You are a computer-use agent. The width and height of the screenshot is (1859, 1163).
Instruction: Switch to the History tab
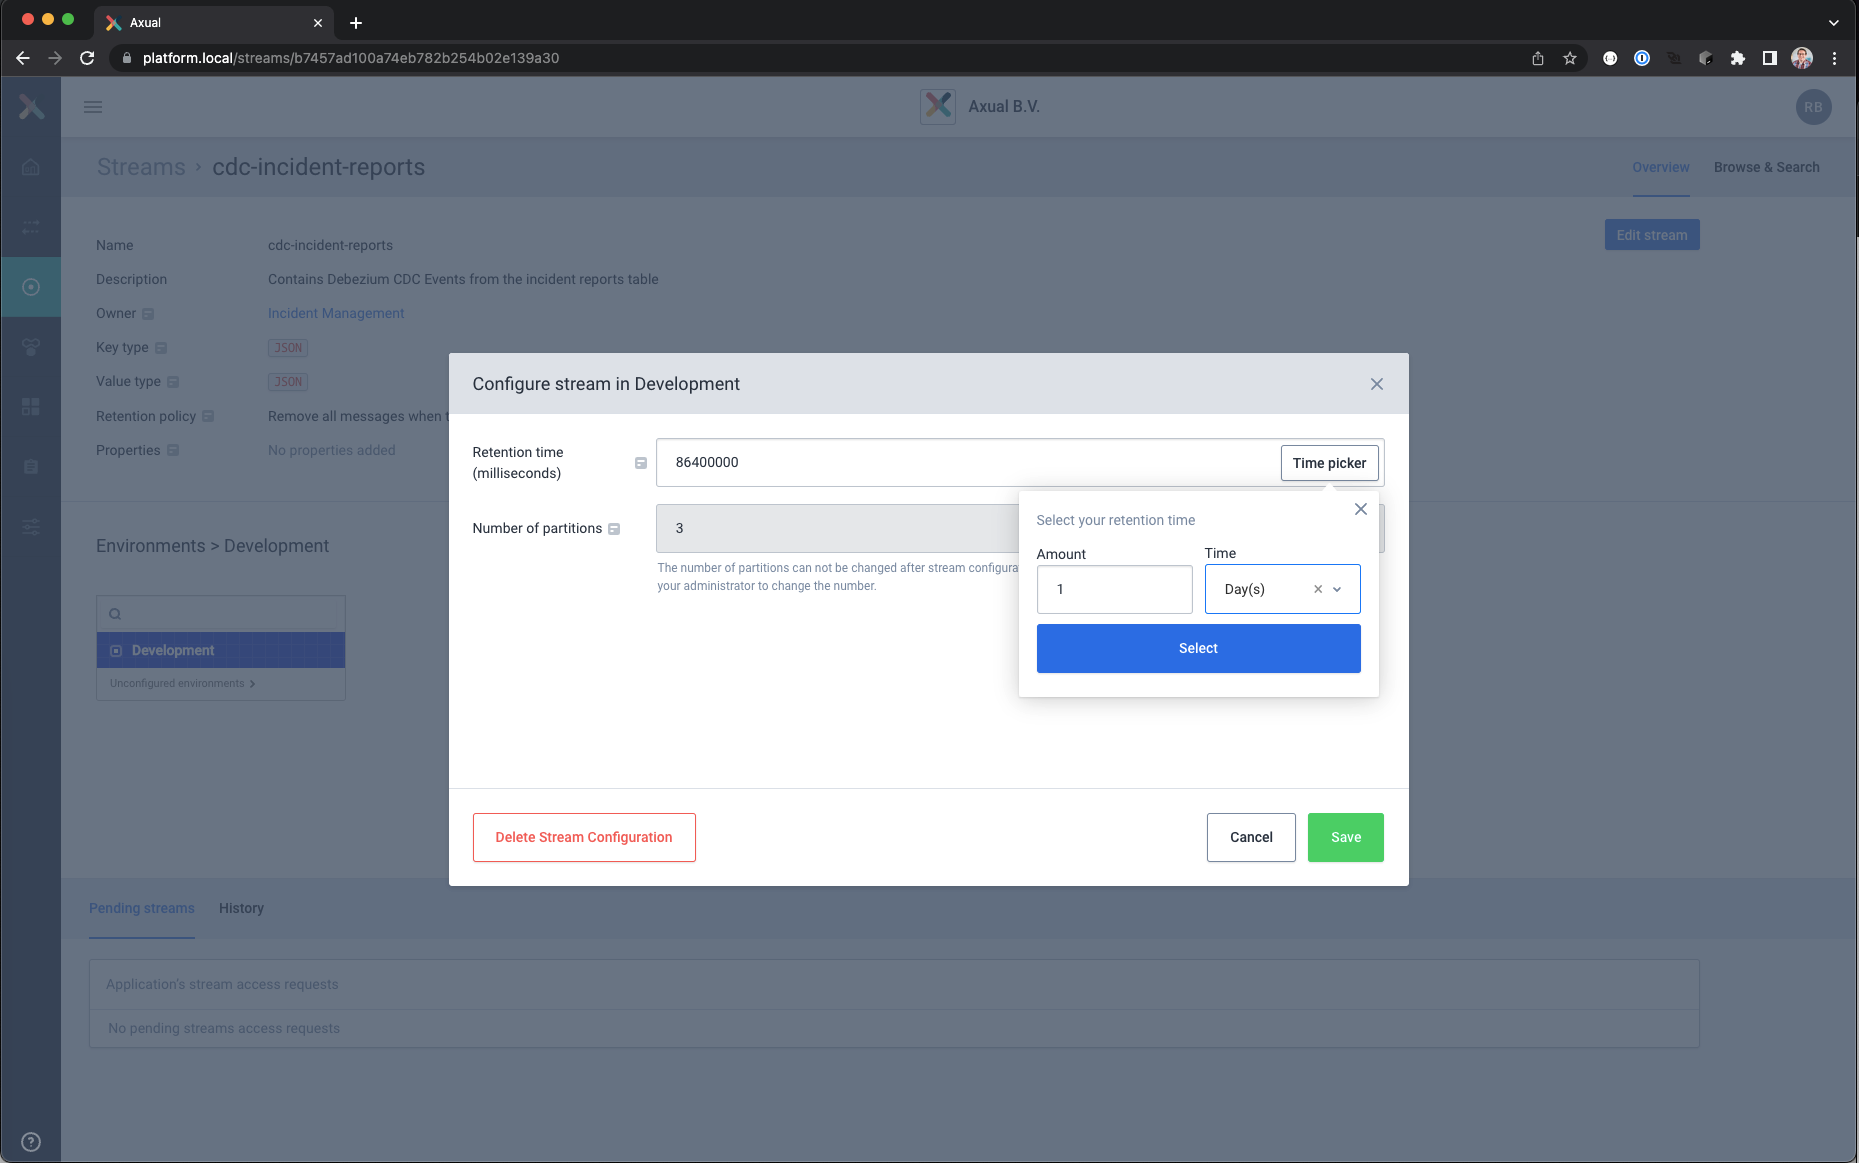(241, 908)
